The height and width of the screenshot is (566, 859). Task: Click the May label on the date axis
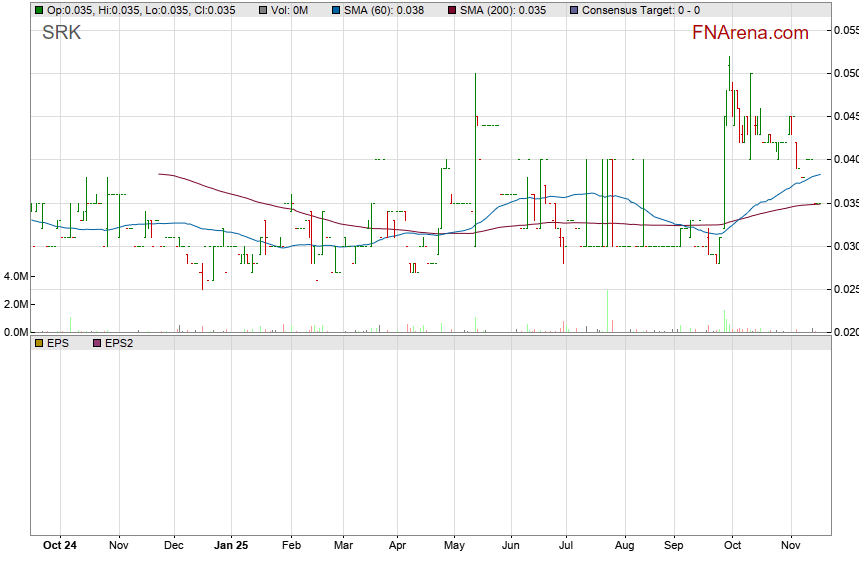click(454, 546)
